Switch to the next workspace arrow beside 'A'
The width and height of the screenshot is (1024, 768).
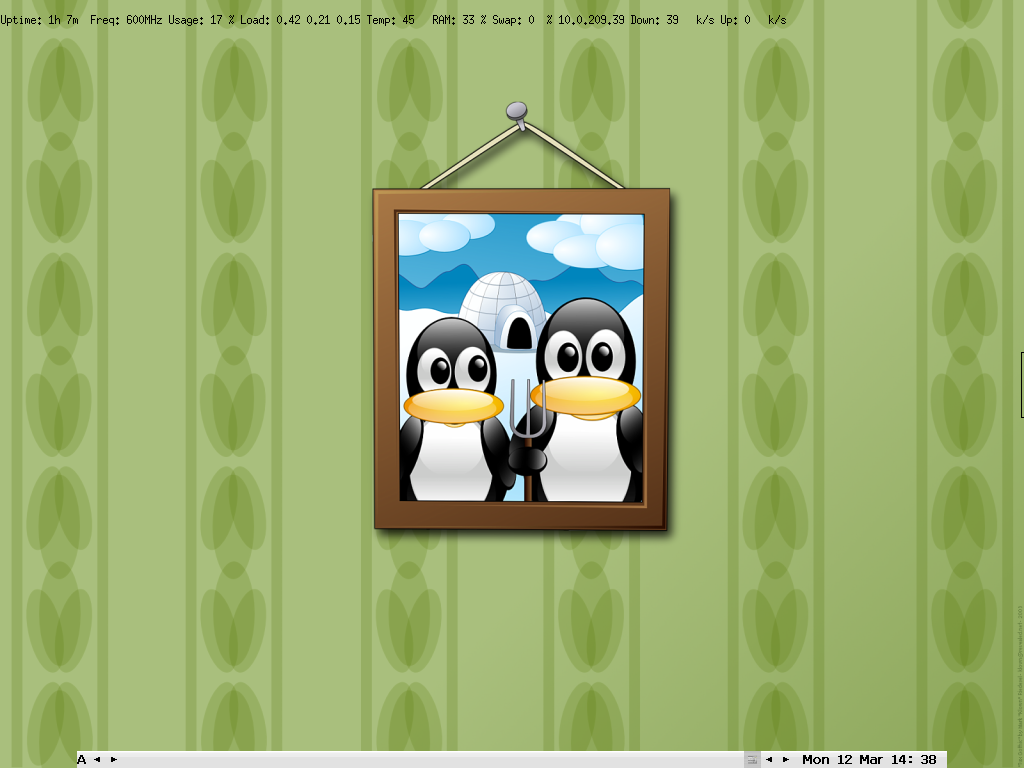(x=114, y=760)
